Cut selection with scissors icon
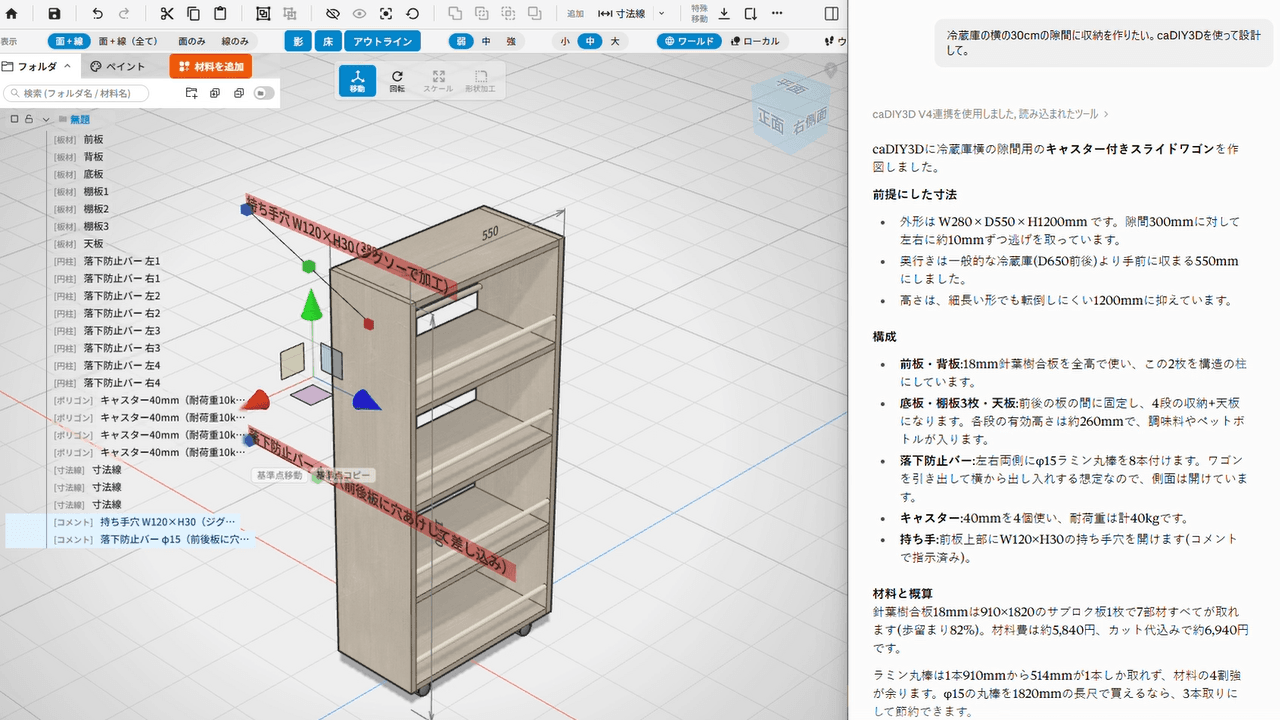This screenshot has height=720, width=1280. 166,14
